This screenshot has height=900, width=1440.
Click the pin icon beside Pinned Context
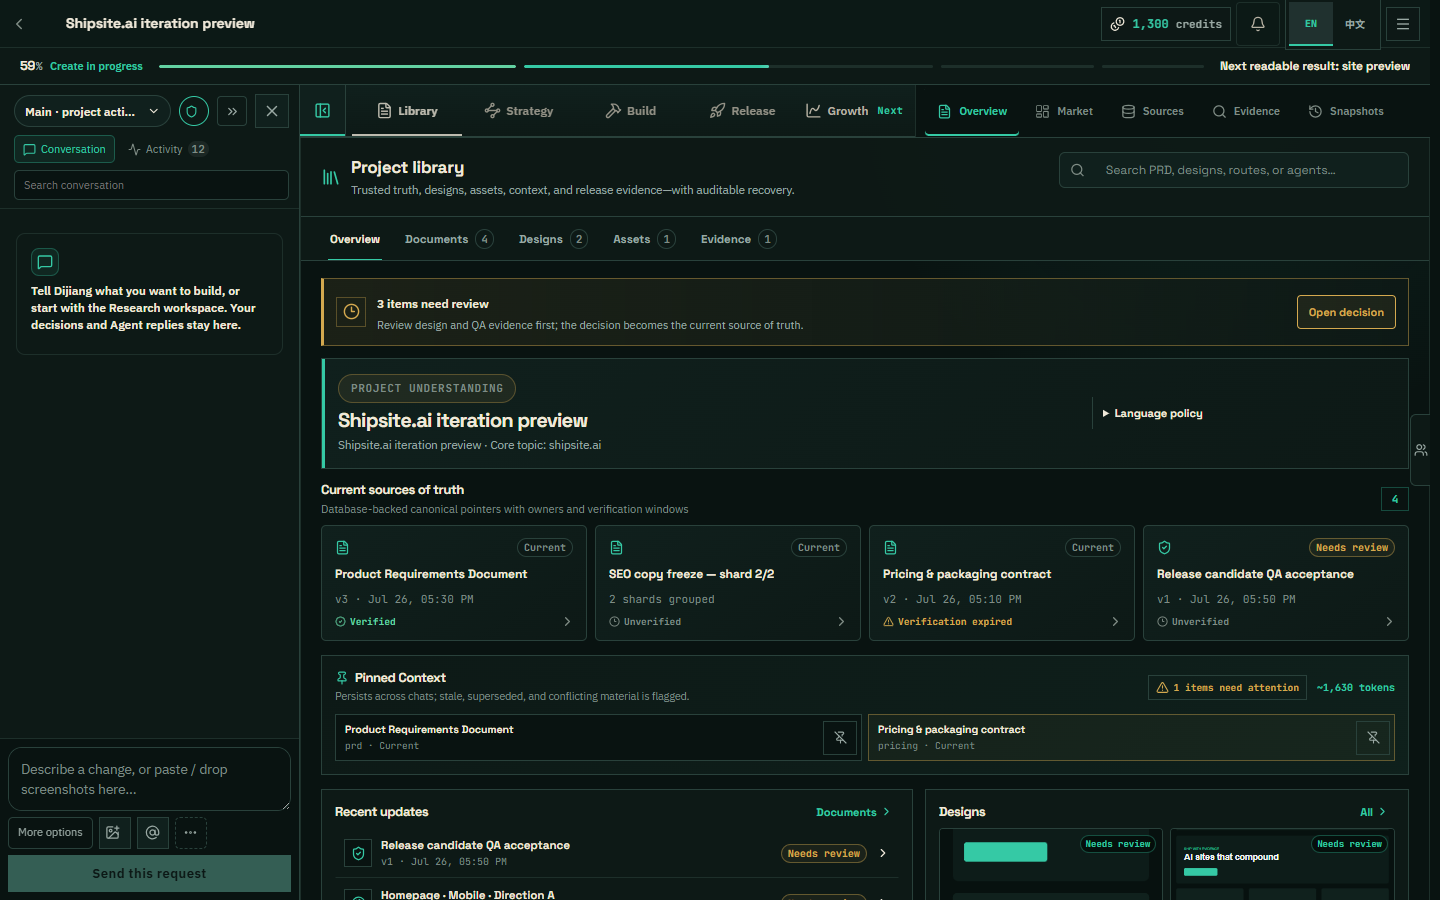pyautogui.click(x=342, y=677)
